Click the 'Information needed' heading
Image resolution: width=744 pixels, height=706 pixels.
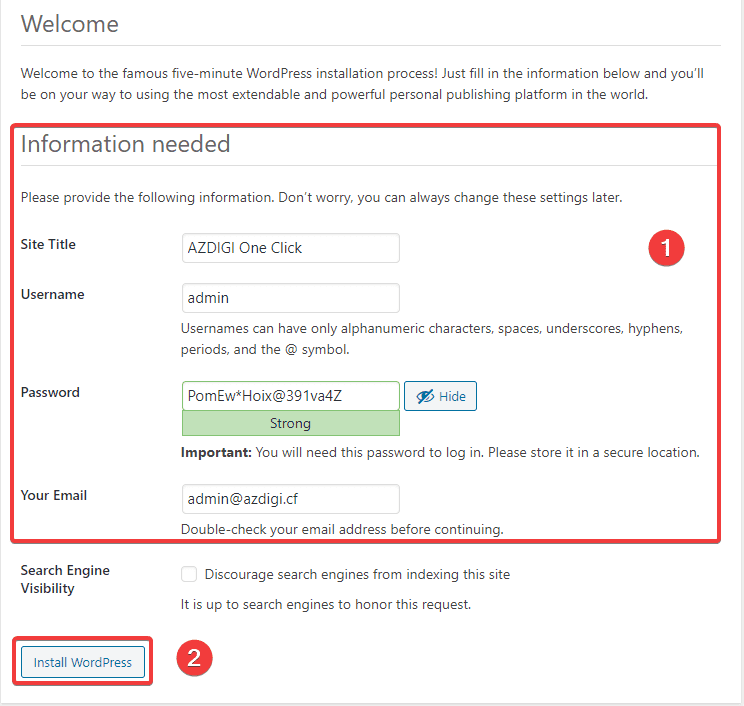coord(125,144)
